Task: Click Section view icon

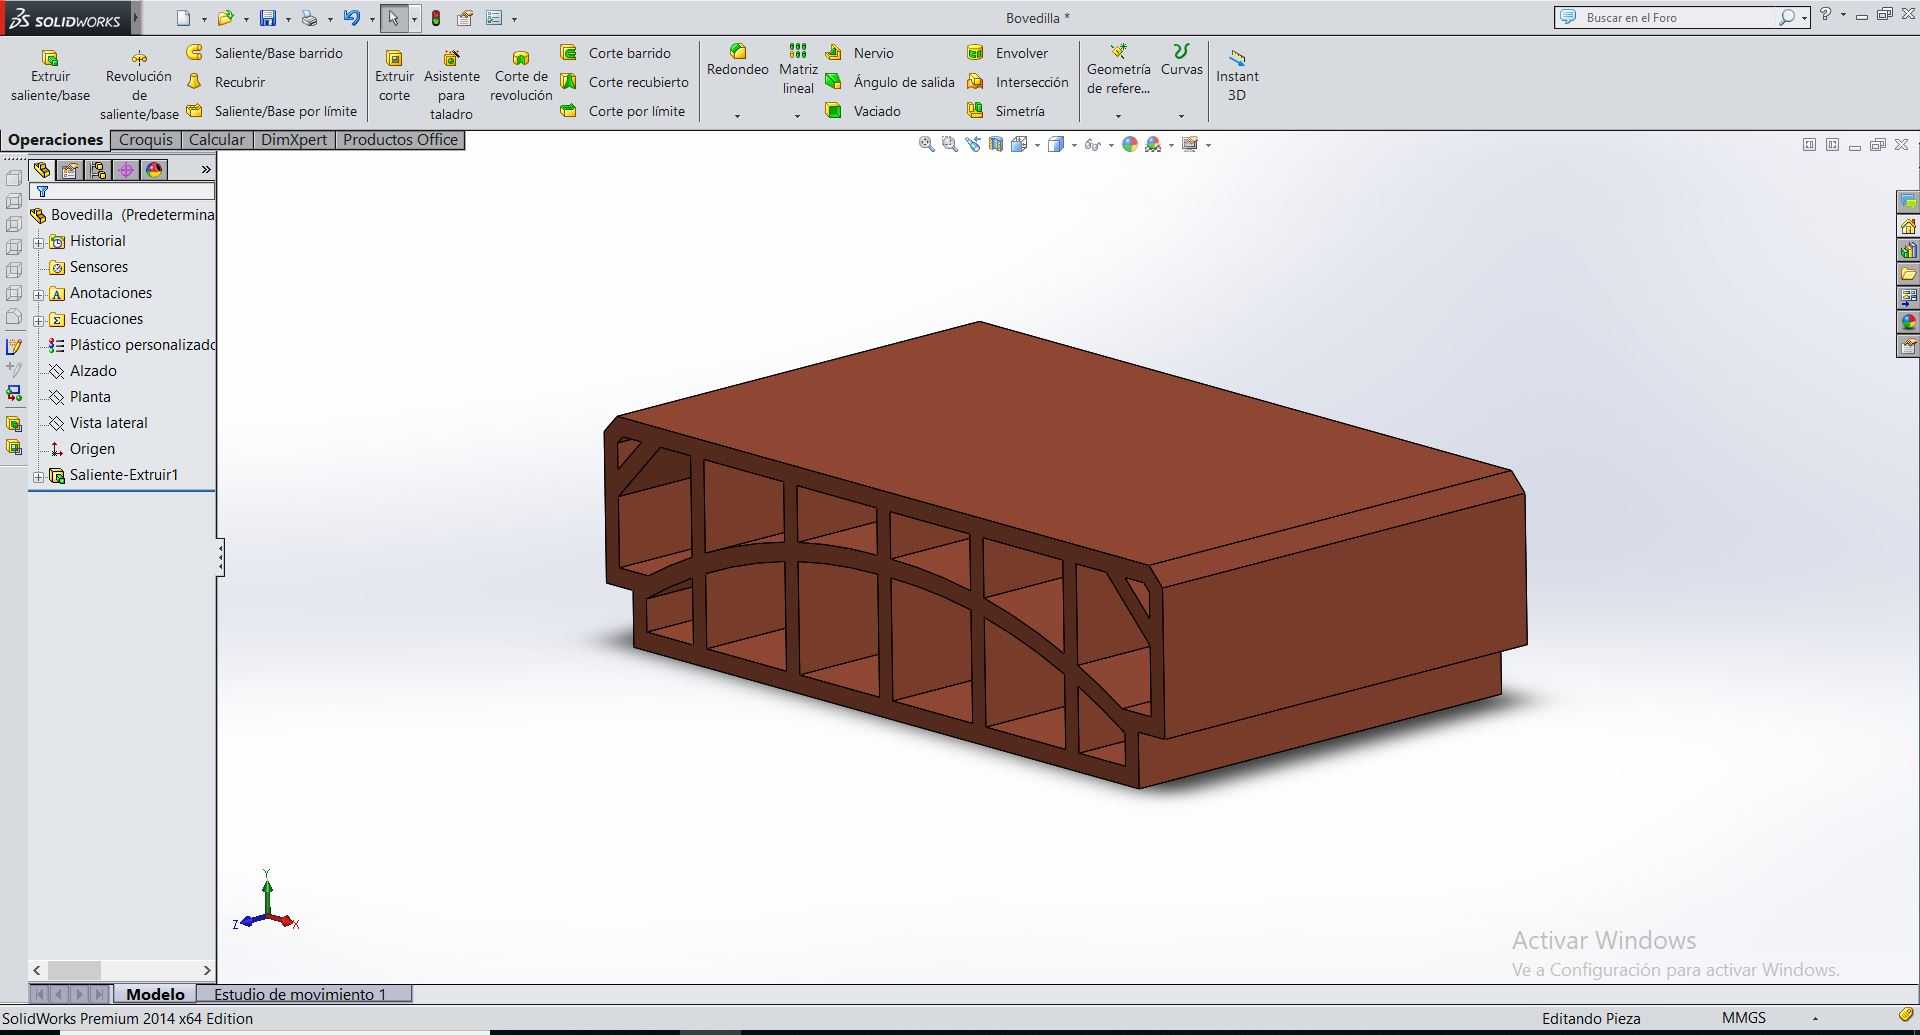Action: [x=996, y=145]
